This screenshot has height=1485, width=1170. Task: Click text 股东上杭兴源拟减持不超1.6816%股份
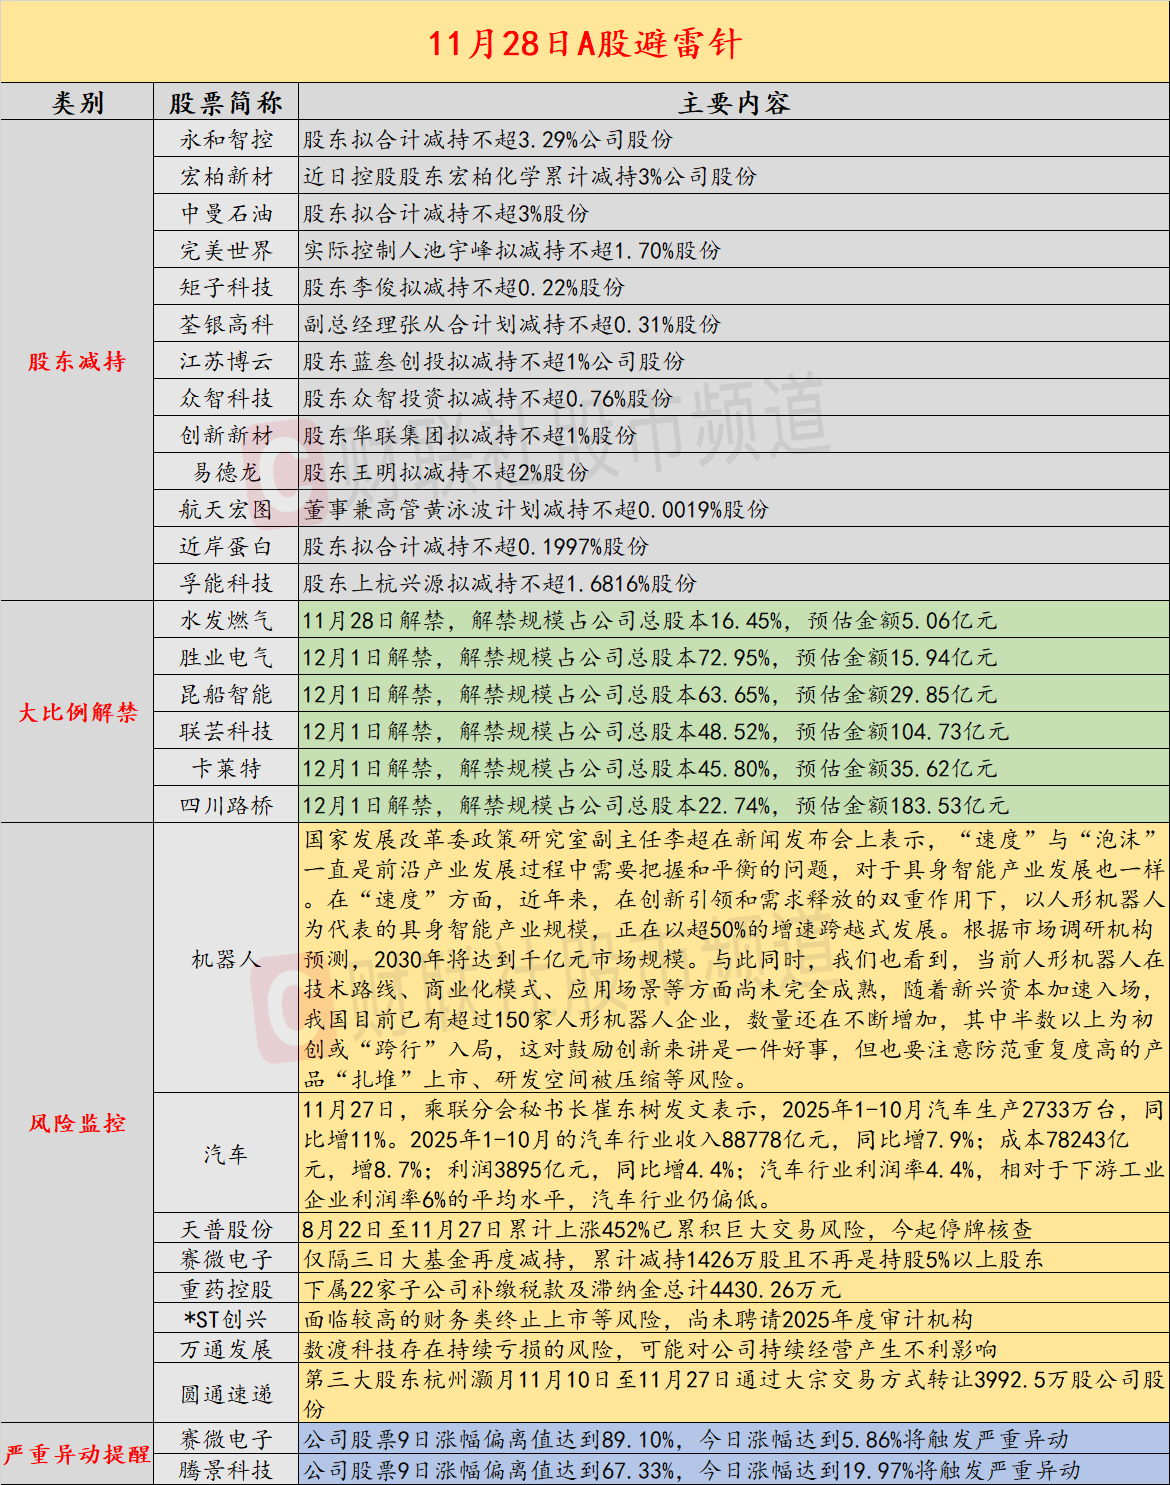[x=500, y=584]
